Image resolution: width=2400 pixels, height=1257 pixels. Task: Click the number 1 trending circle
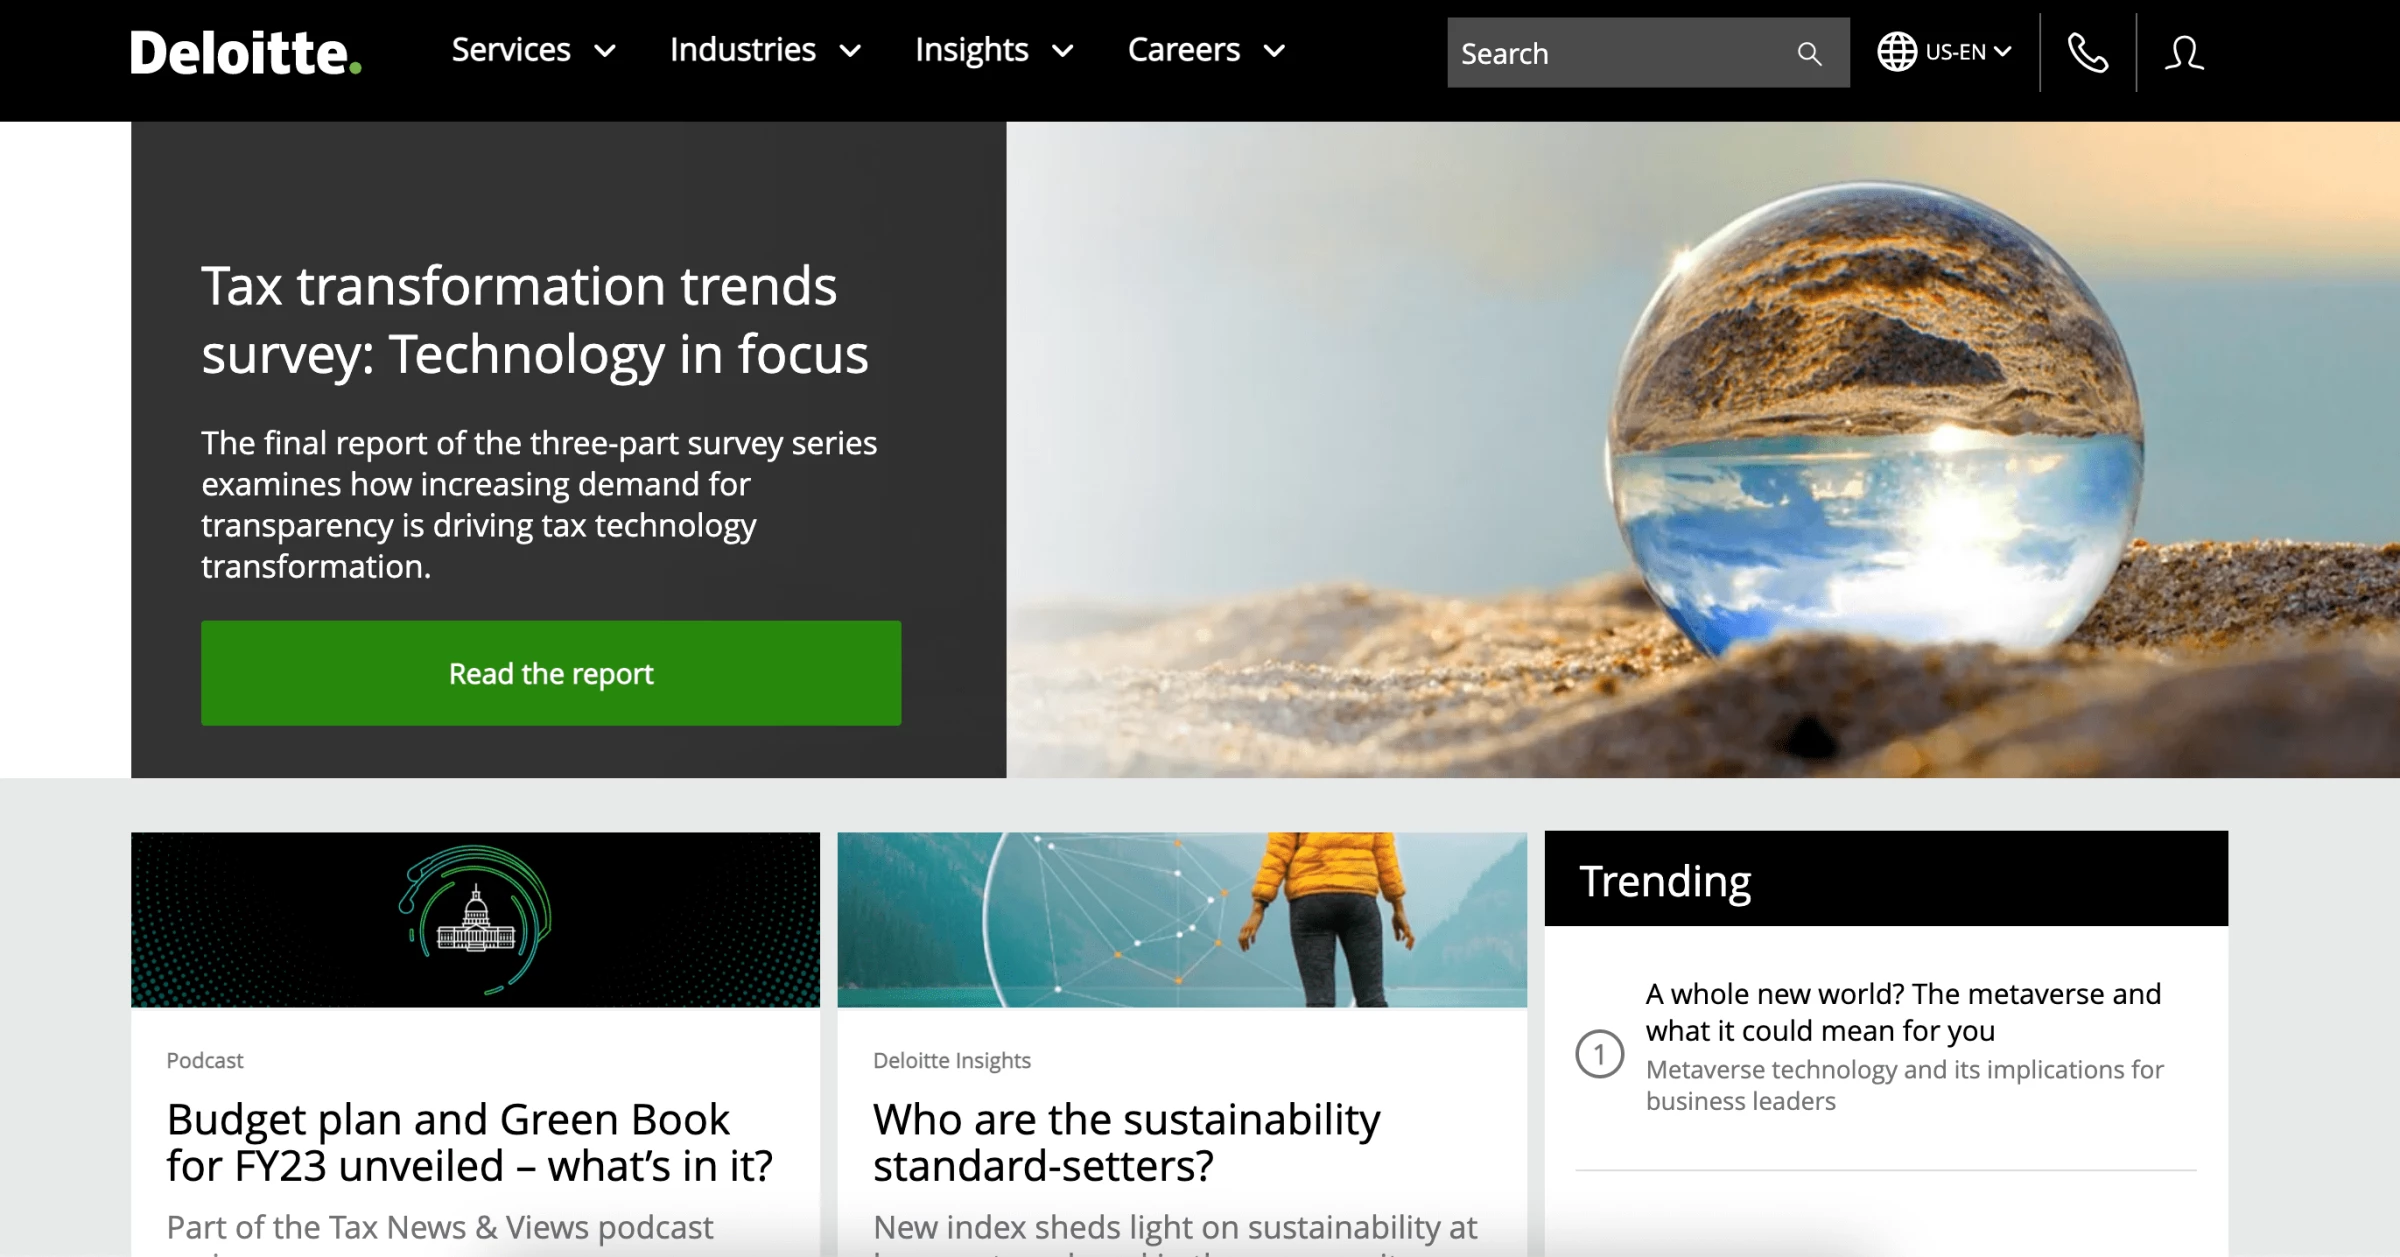point(1599,1054)
